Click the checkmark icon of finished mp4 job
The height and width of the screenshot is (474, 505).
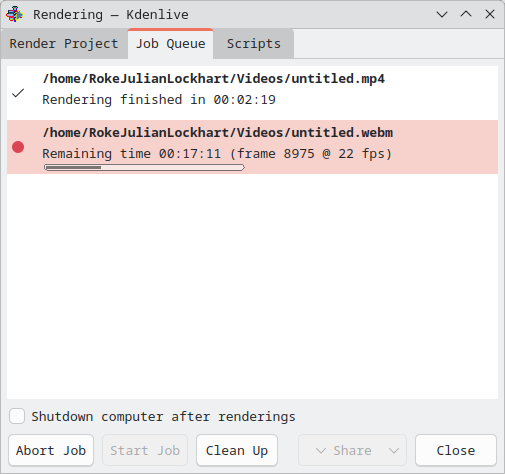[18, 93]
